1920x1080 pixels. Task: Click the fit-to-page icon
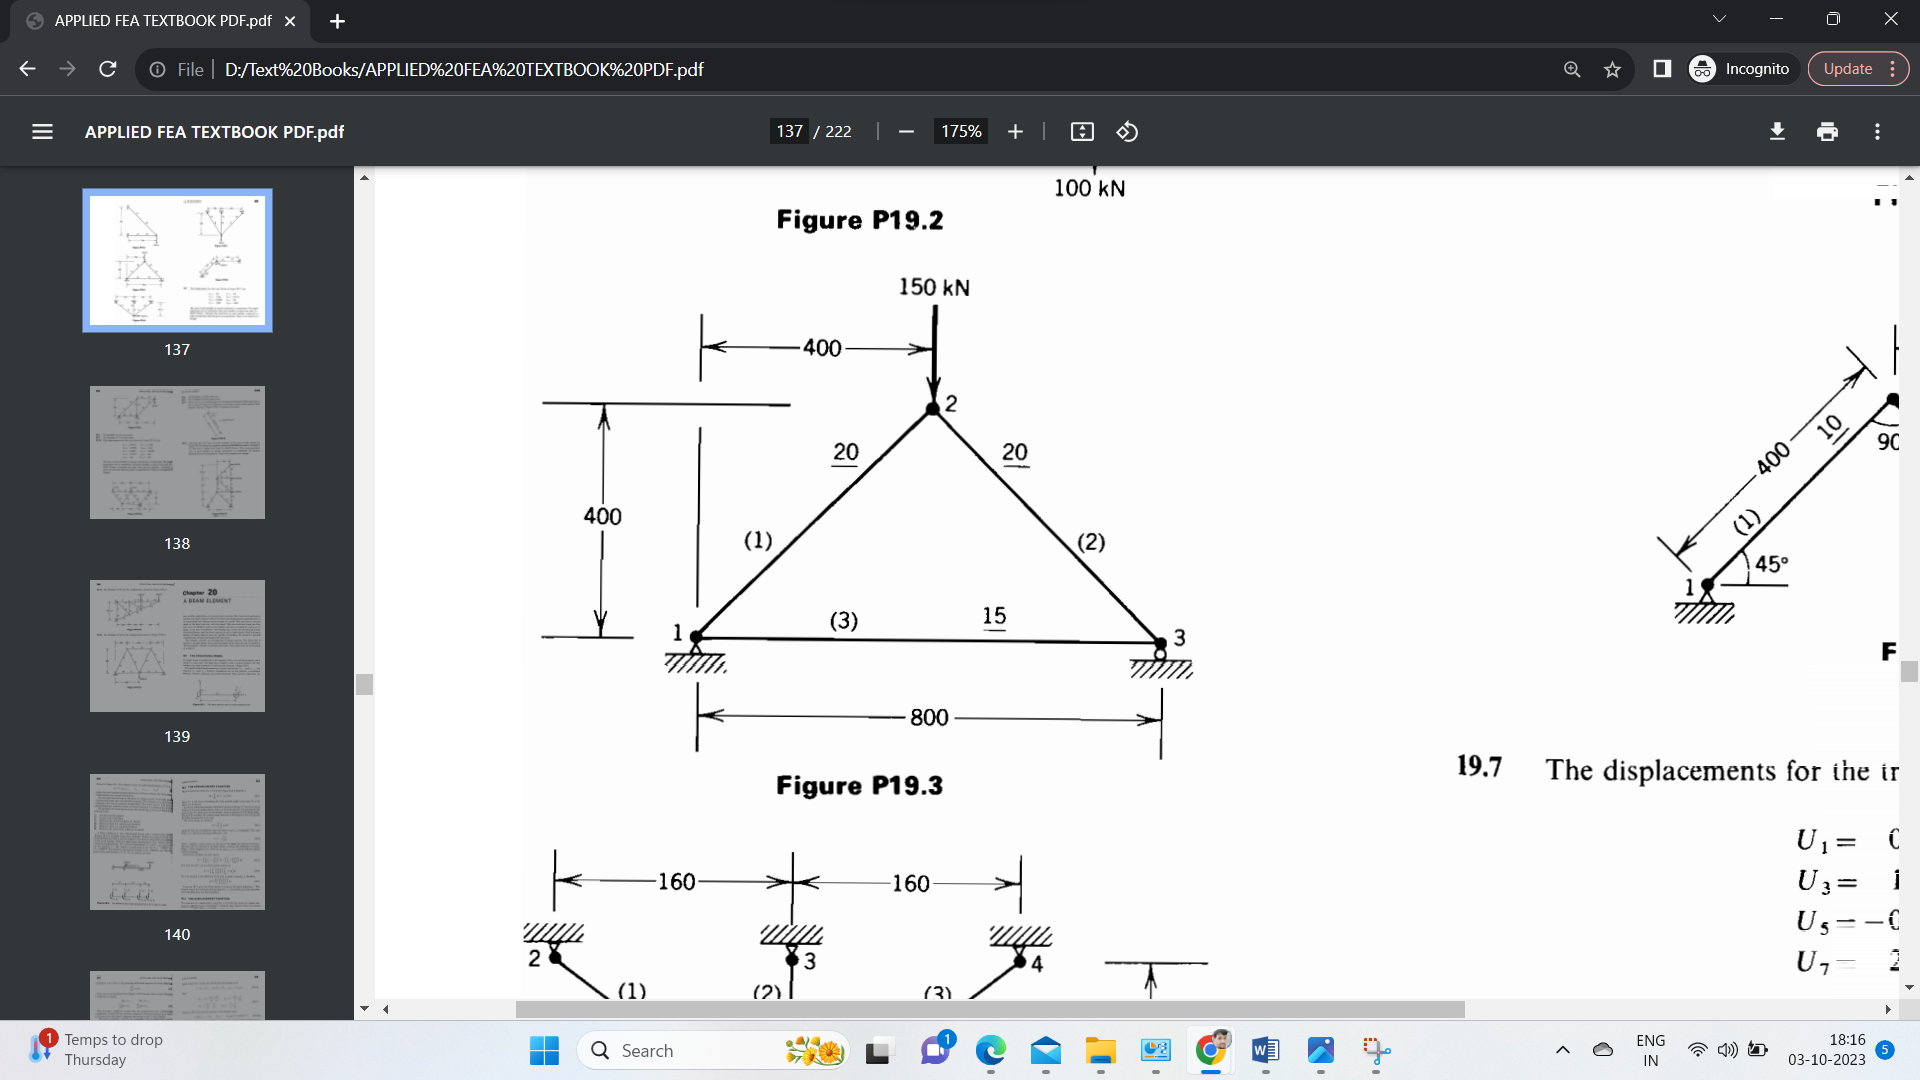[1081, 131]
